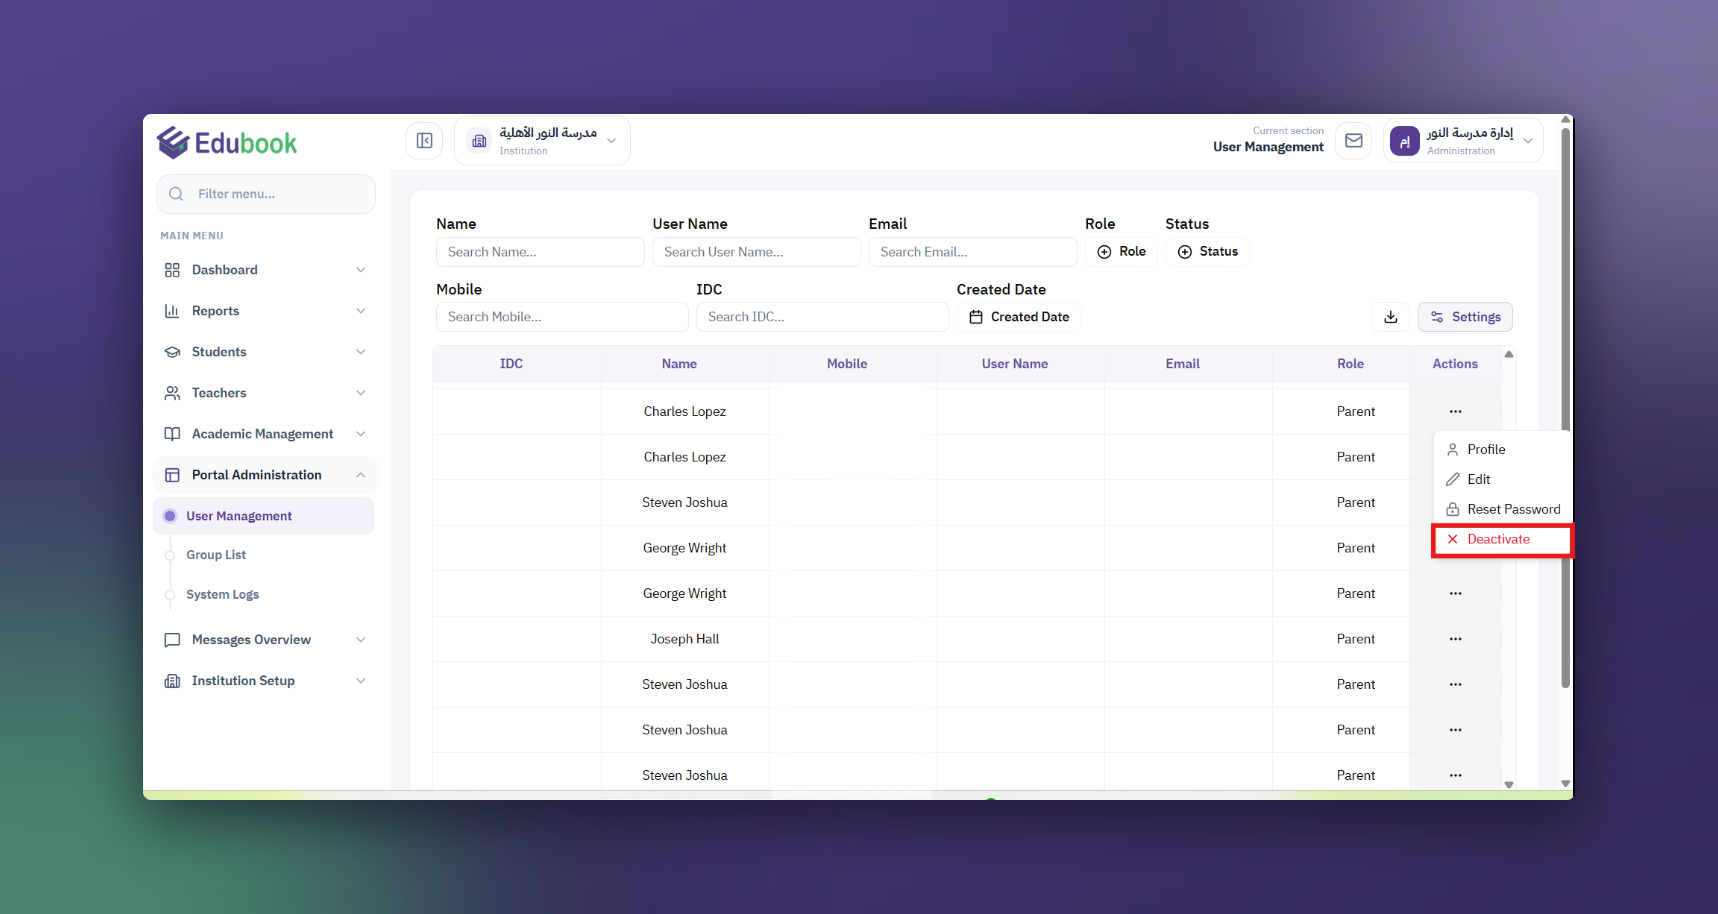Focus the Filter menu search field
Viewport: 1718px width, 914px height.
coord(266,194)
